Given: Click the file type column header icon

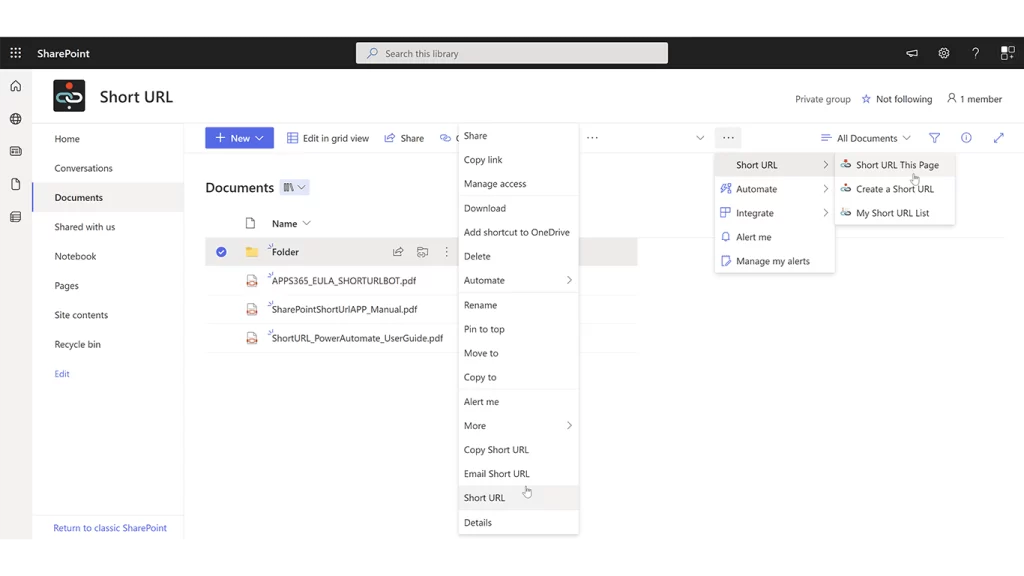Looking at the screenshot, I should point(250,223).
